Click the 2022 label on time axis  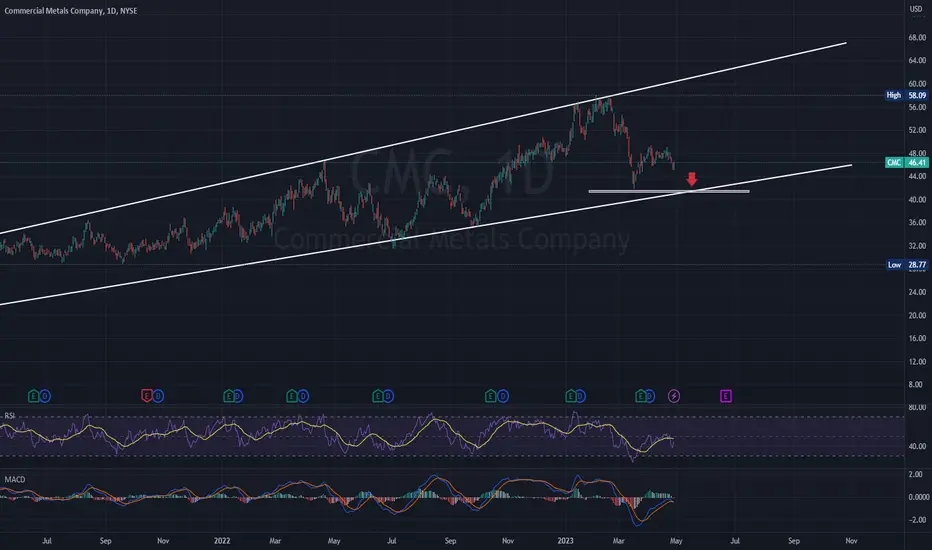222,540
